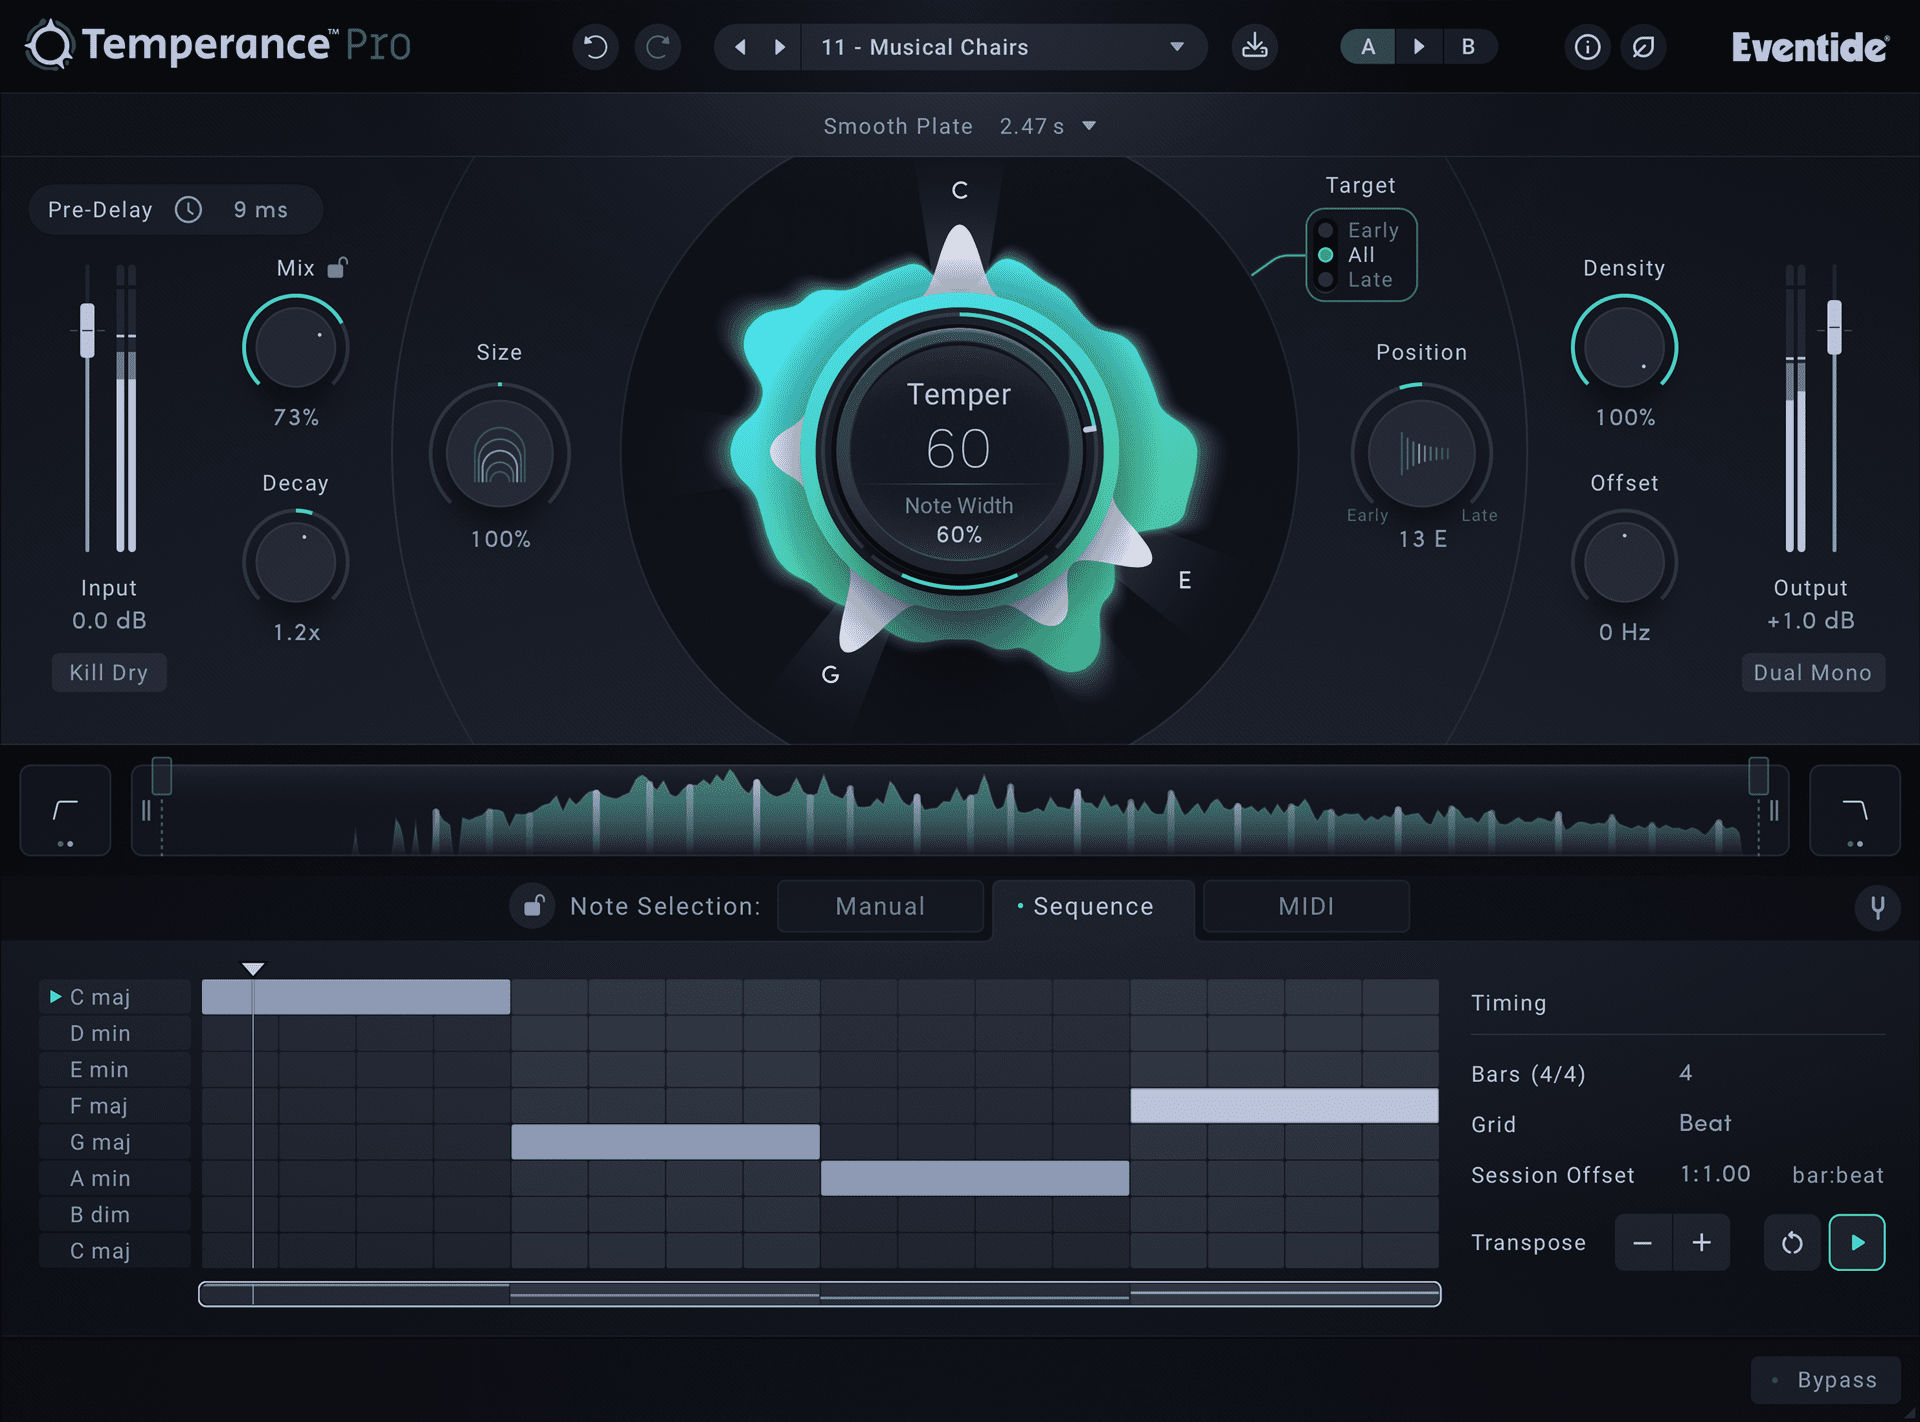Click the A min sequence block
1920x1422 pixels.
tap(975, 1178)
